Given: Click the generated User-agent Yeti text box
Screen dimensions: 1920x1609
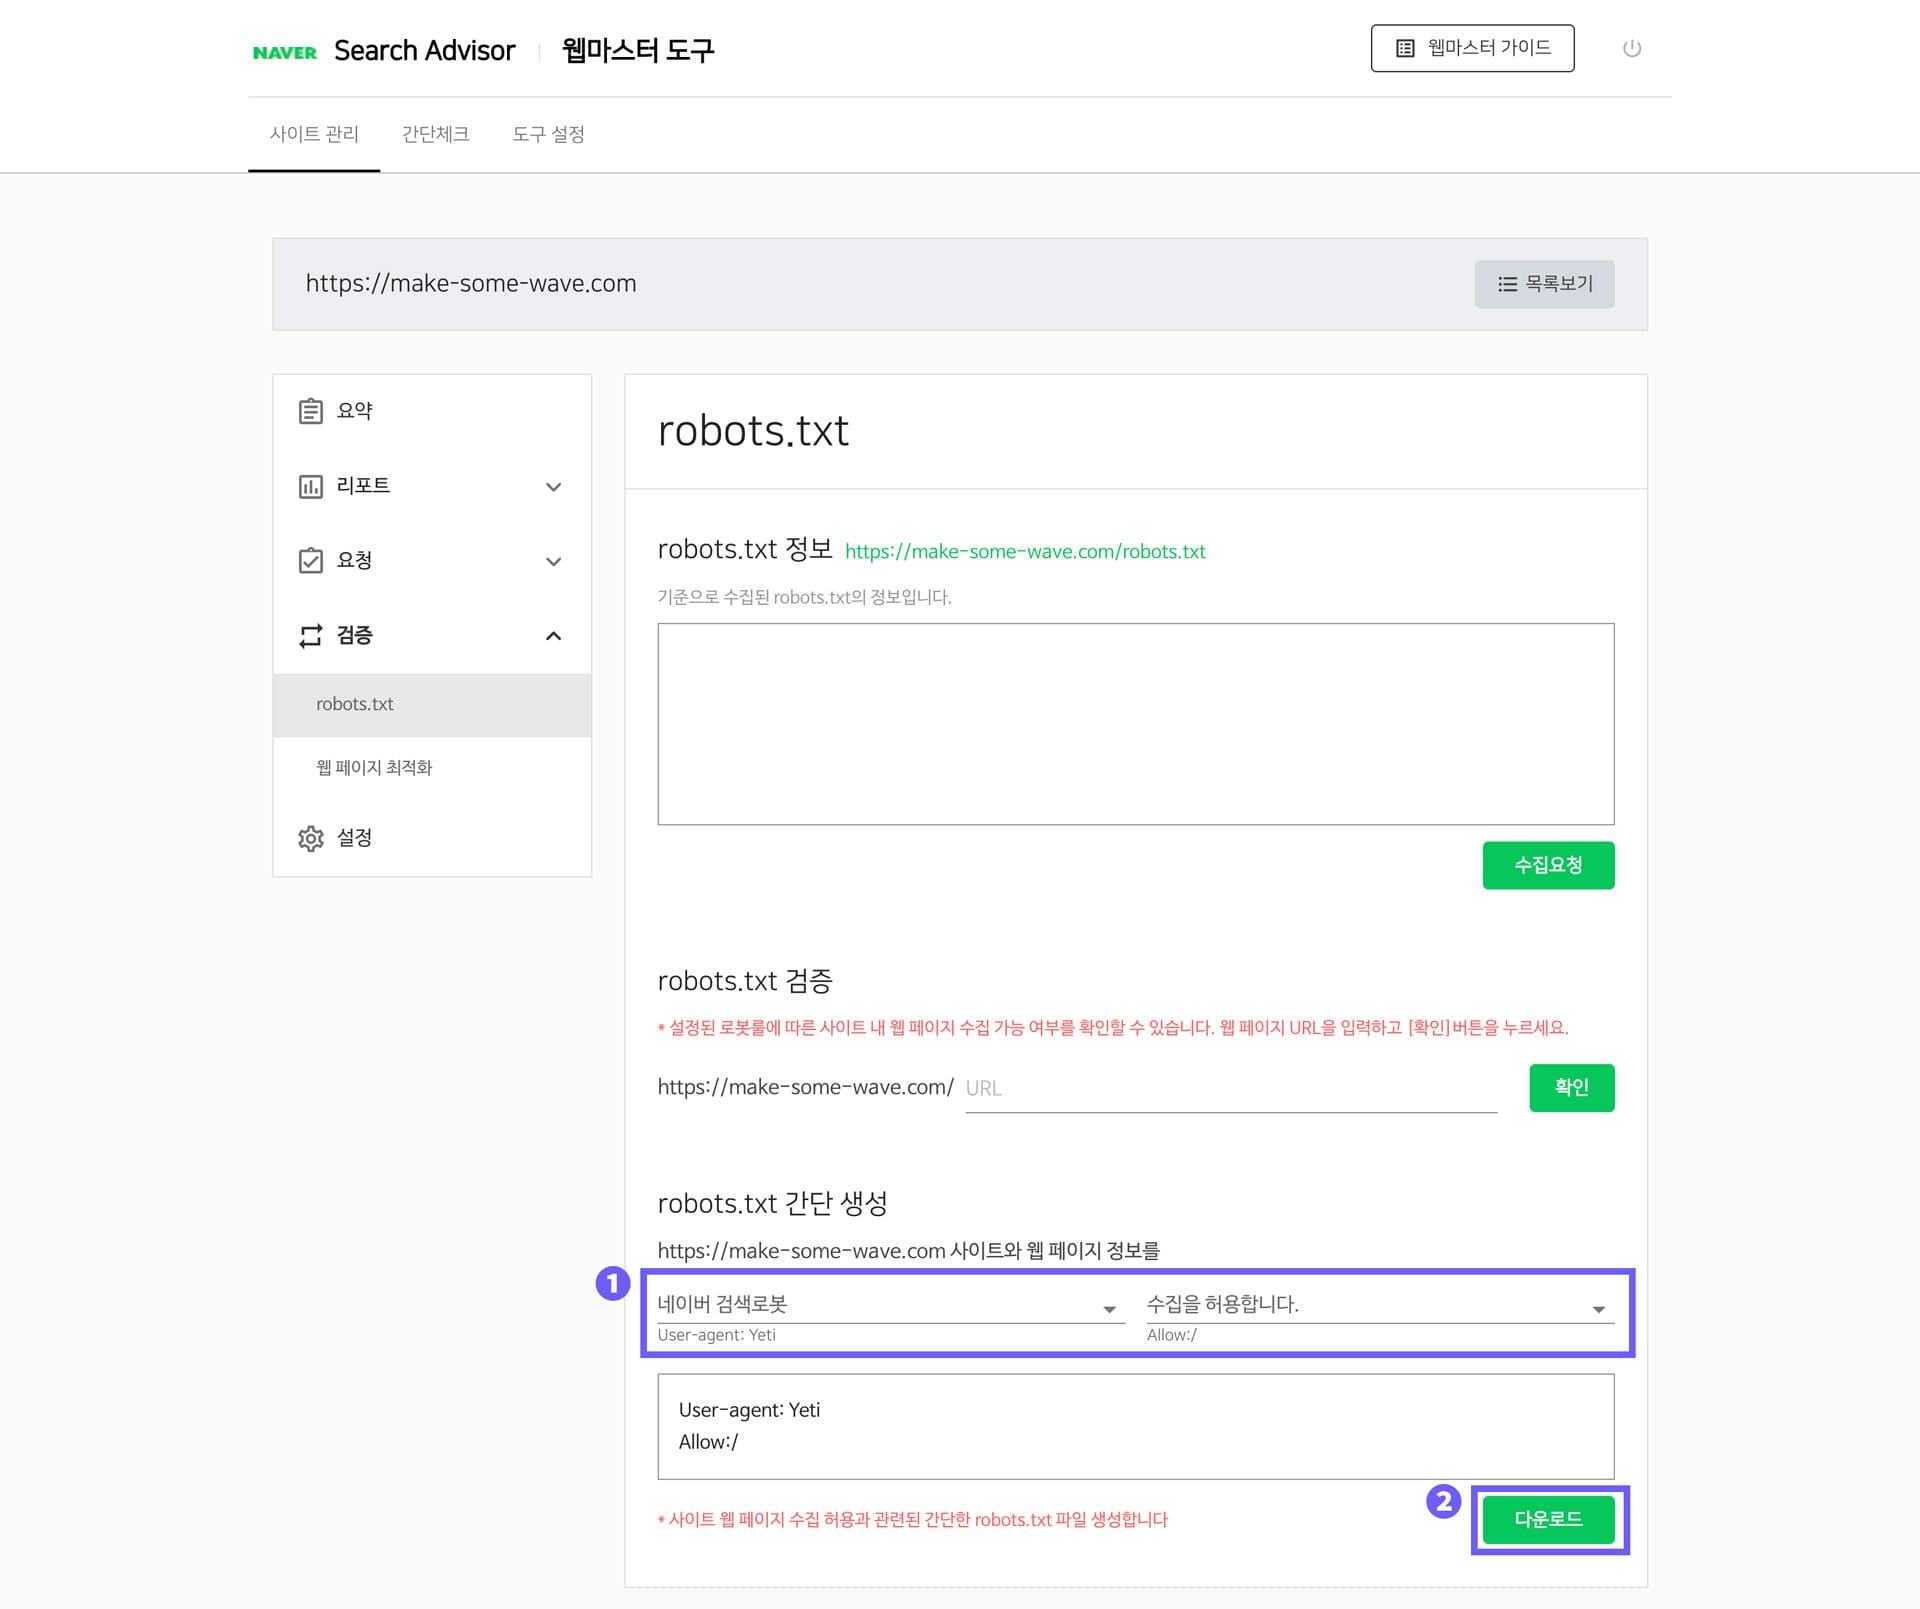Looking at the screenshot, I should pyautogui.click(x=1136, y=1427).
